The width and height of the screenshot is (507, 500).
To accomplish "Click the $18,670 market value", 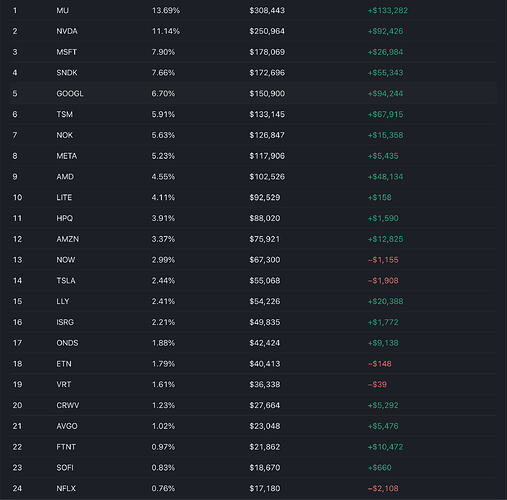I will coord(265,468).
